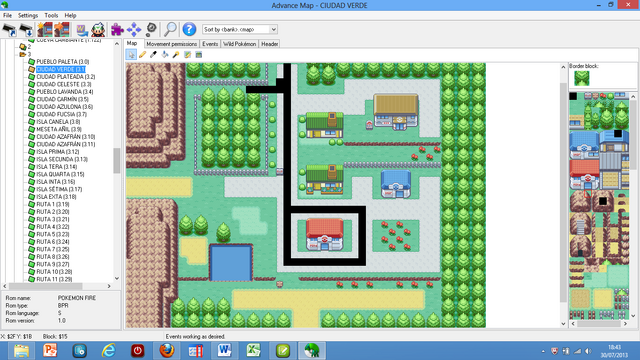640x360 pixels.
Task: Open the Sort by bank.map dropdown
Action: coord(240,29)
